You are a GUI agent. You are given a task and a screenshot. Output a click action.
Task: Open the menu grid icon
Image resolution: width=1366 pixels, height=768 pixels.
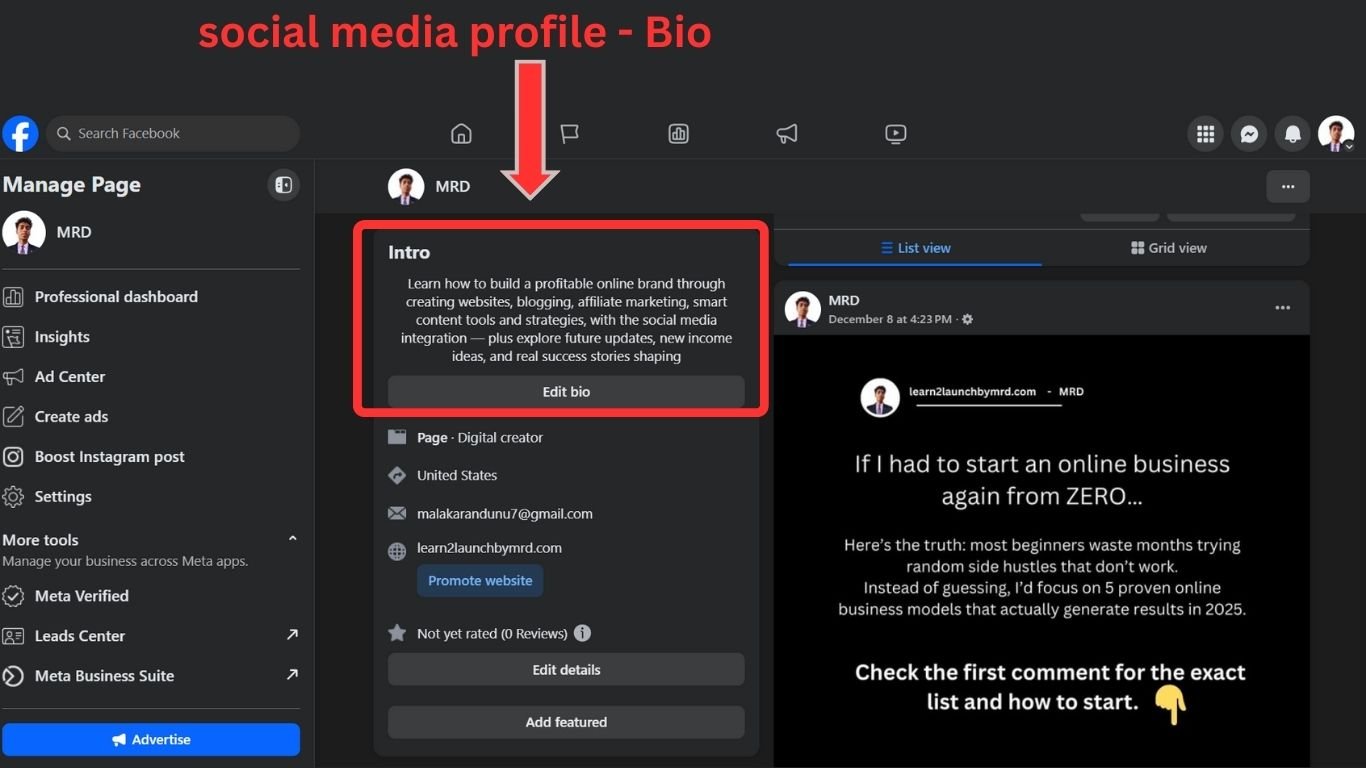pos(1205,133)
